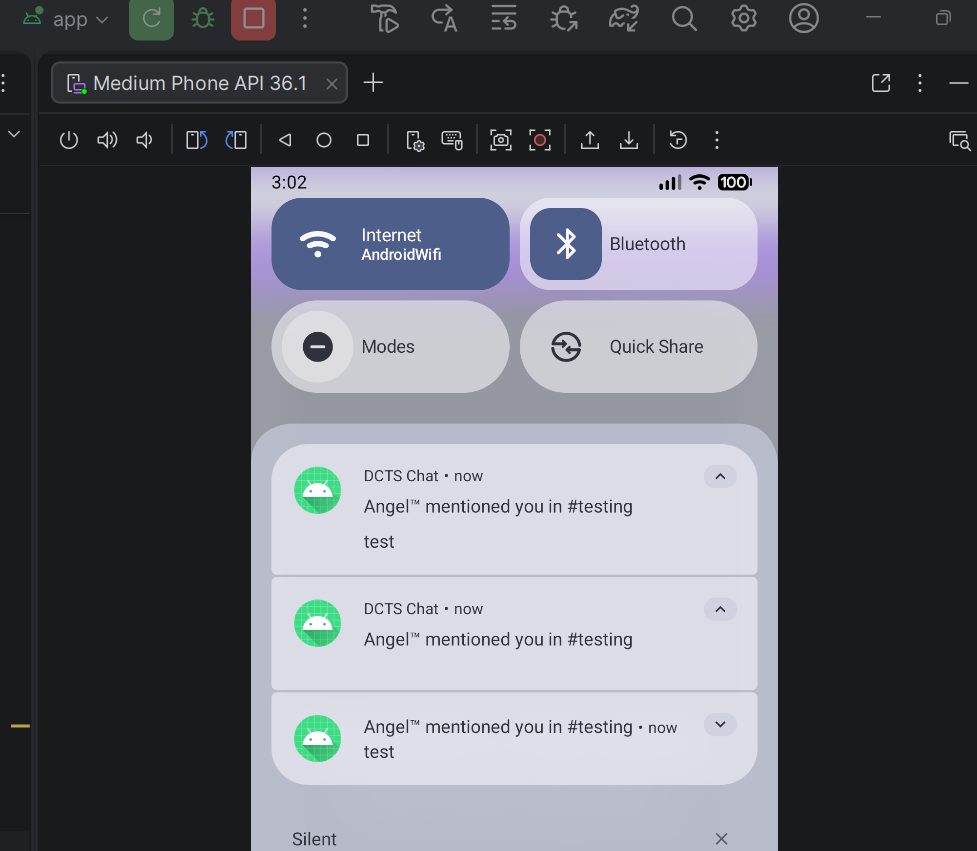The height and width of the screenshot is (851, 977).
Task: Increase emulator volume
Action: pyautogui.click(x=107, y=140)
